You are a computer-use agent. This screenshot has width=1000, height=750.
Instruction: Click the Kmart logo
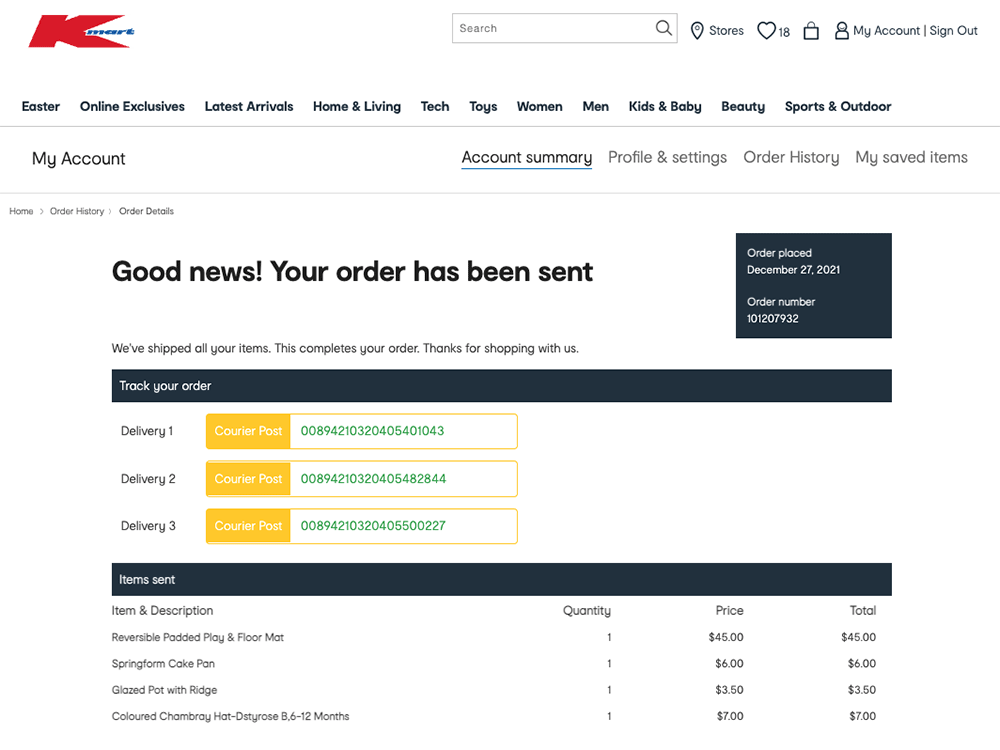click(81, 32)
